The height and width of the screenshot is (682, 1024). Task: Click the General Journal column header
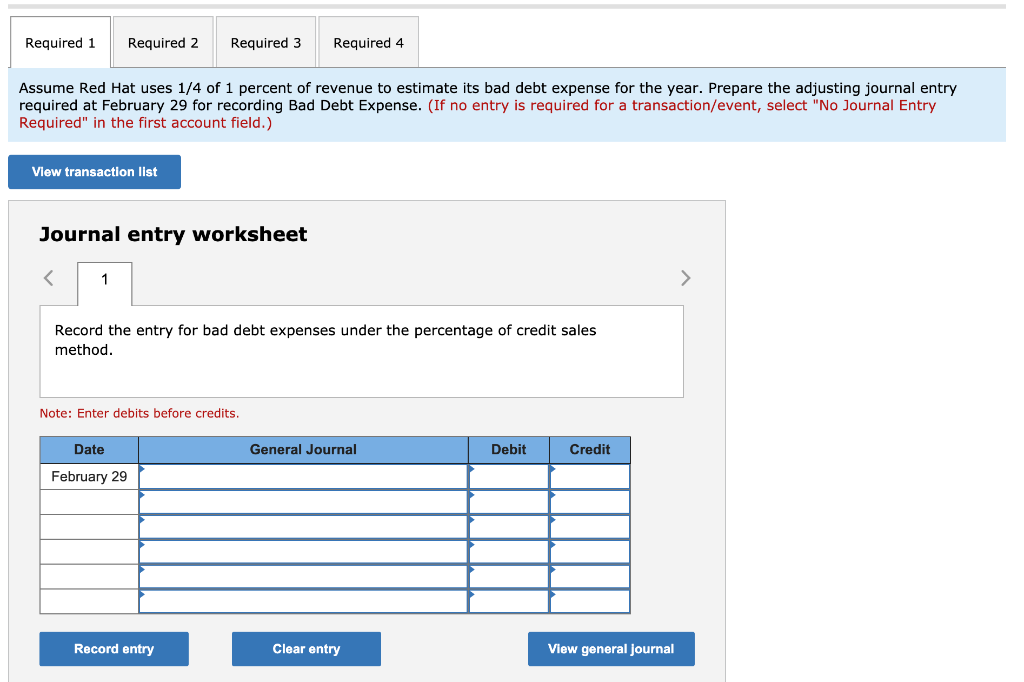[x=303, y=449]
